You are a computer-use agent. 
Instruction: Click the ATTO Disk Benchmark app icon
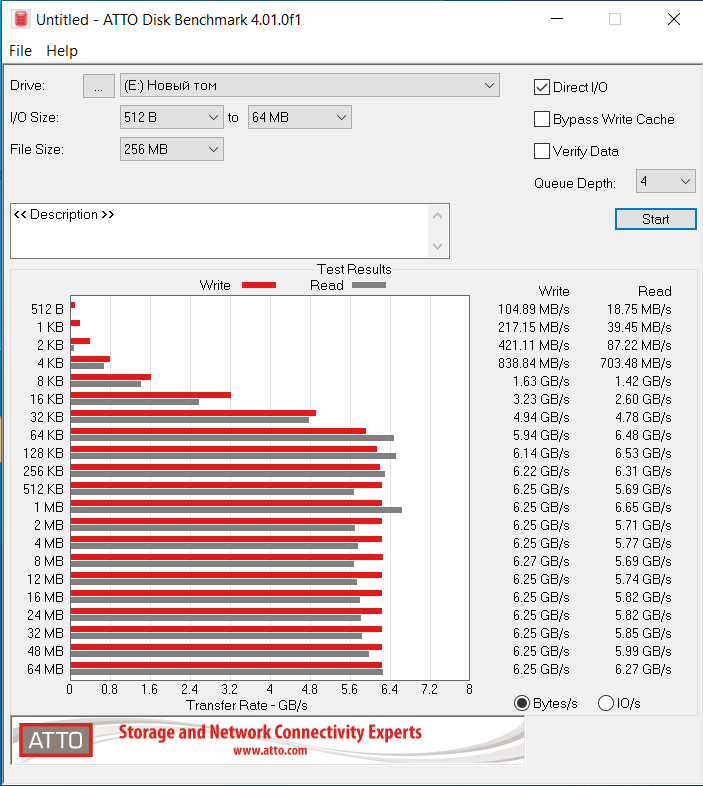[21, 19]
